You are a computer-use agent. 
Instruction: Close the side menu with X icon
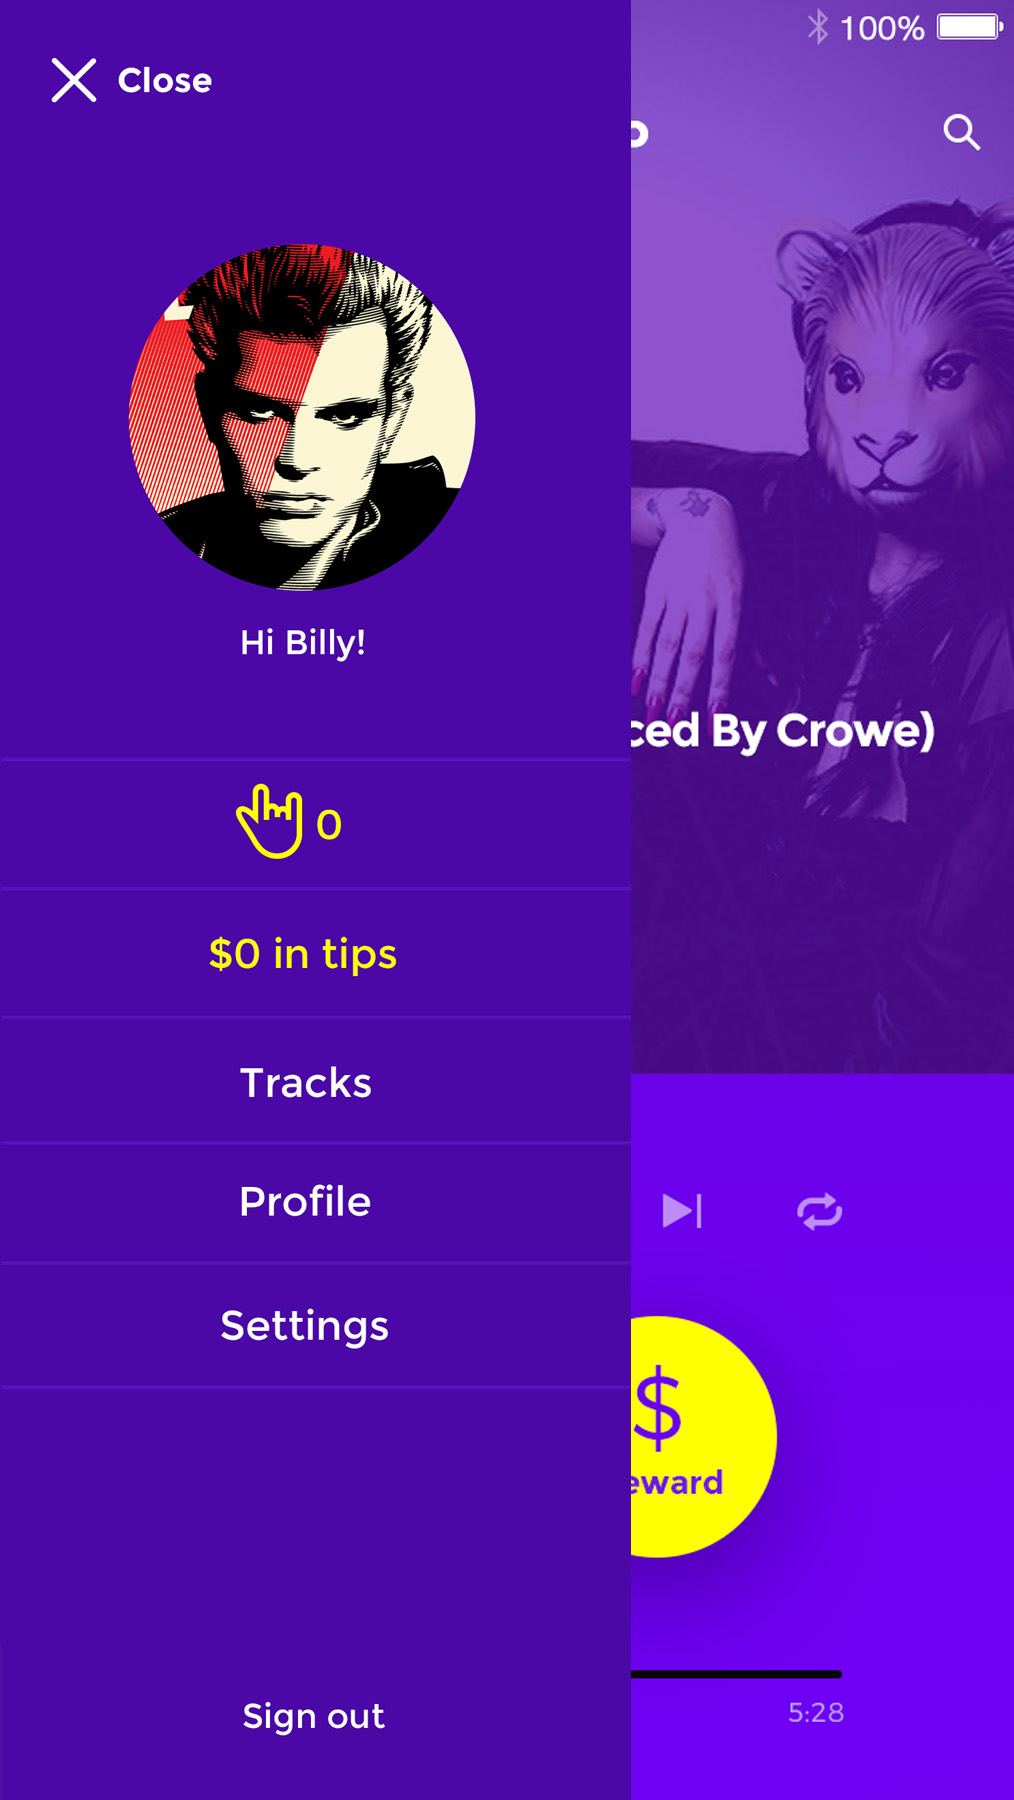click(74, 80)
